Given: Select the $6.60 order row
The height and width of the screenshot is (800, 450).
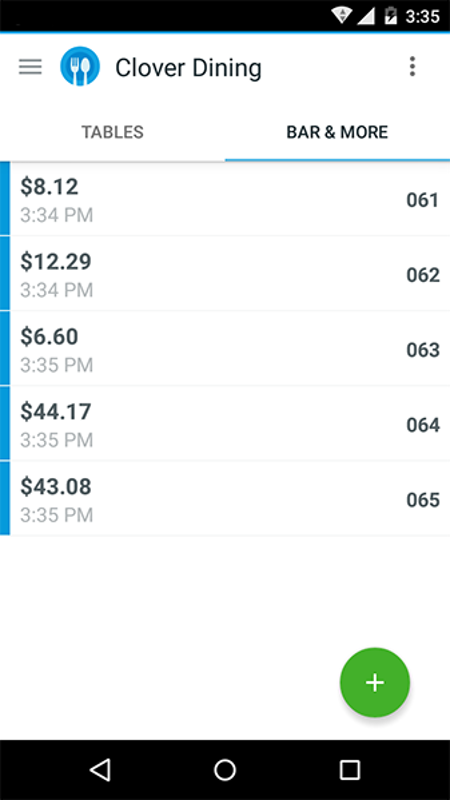Looking at the screenshot, I should [225, 348].
